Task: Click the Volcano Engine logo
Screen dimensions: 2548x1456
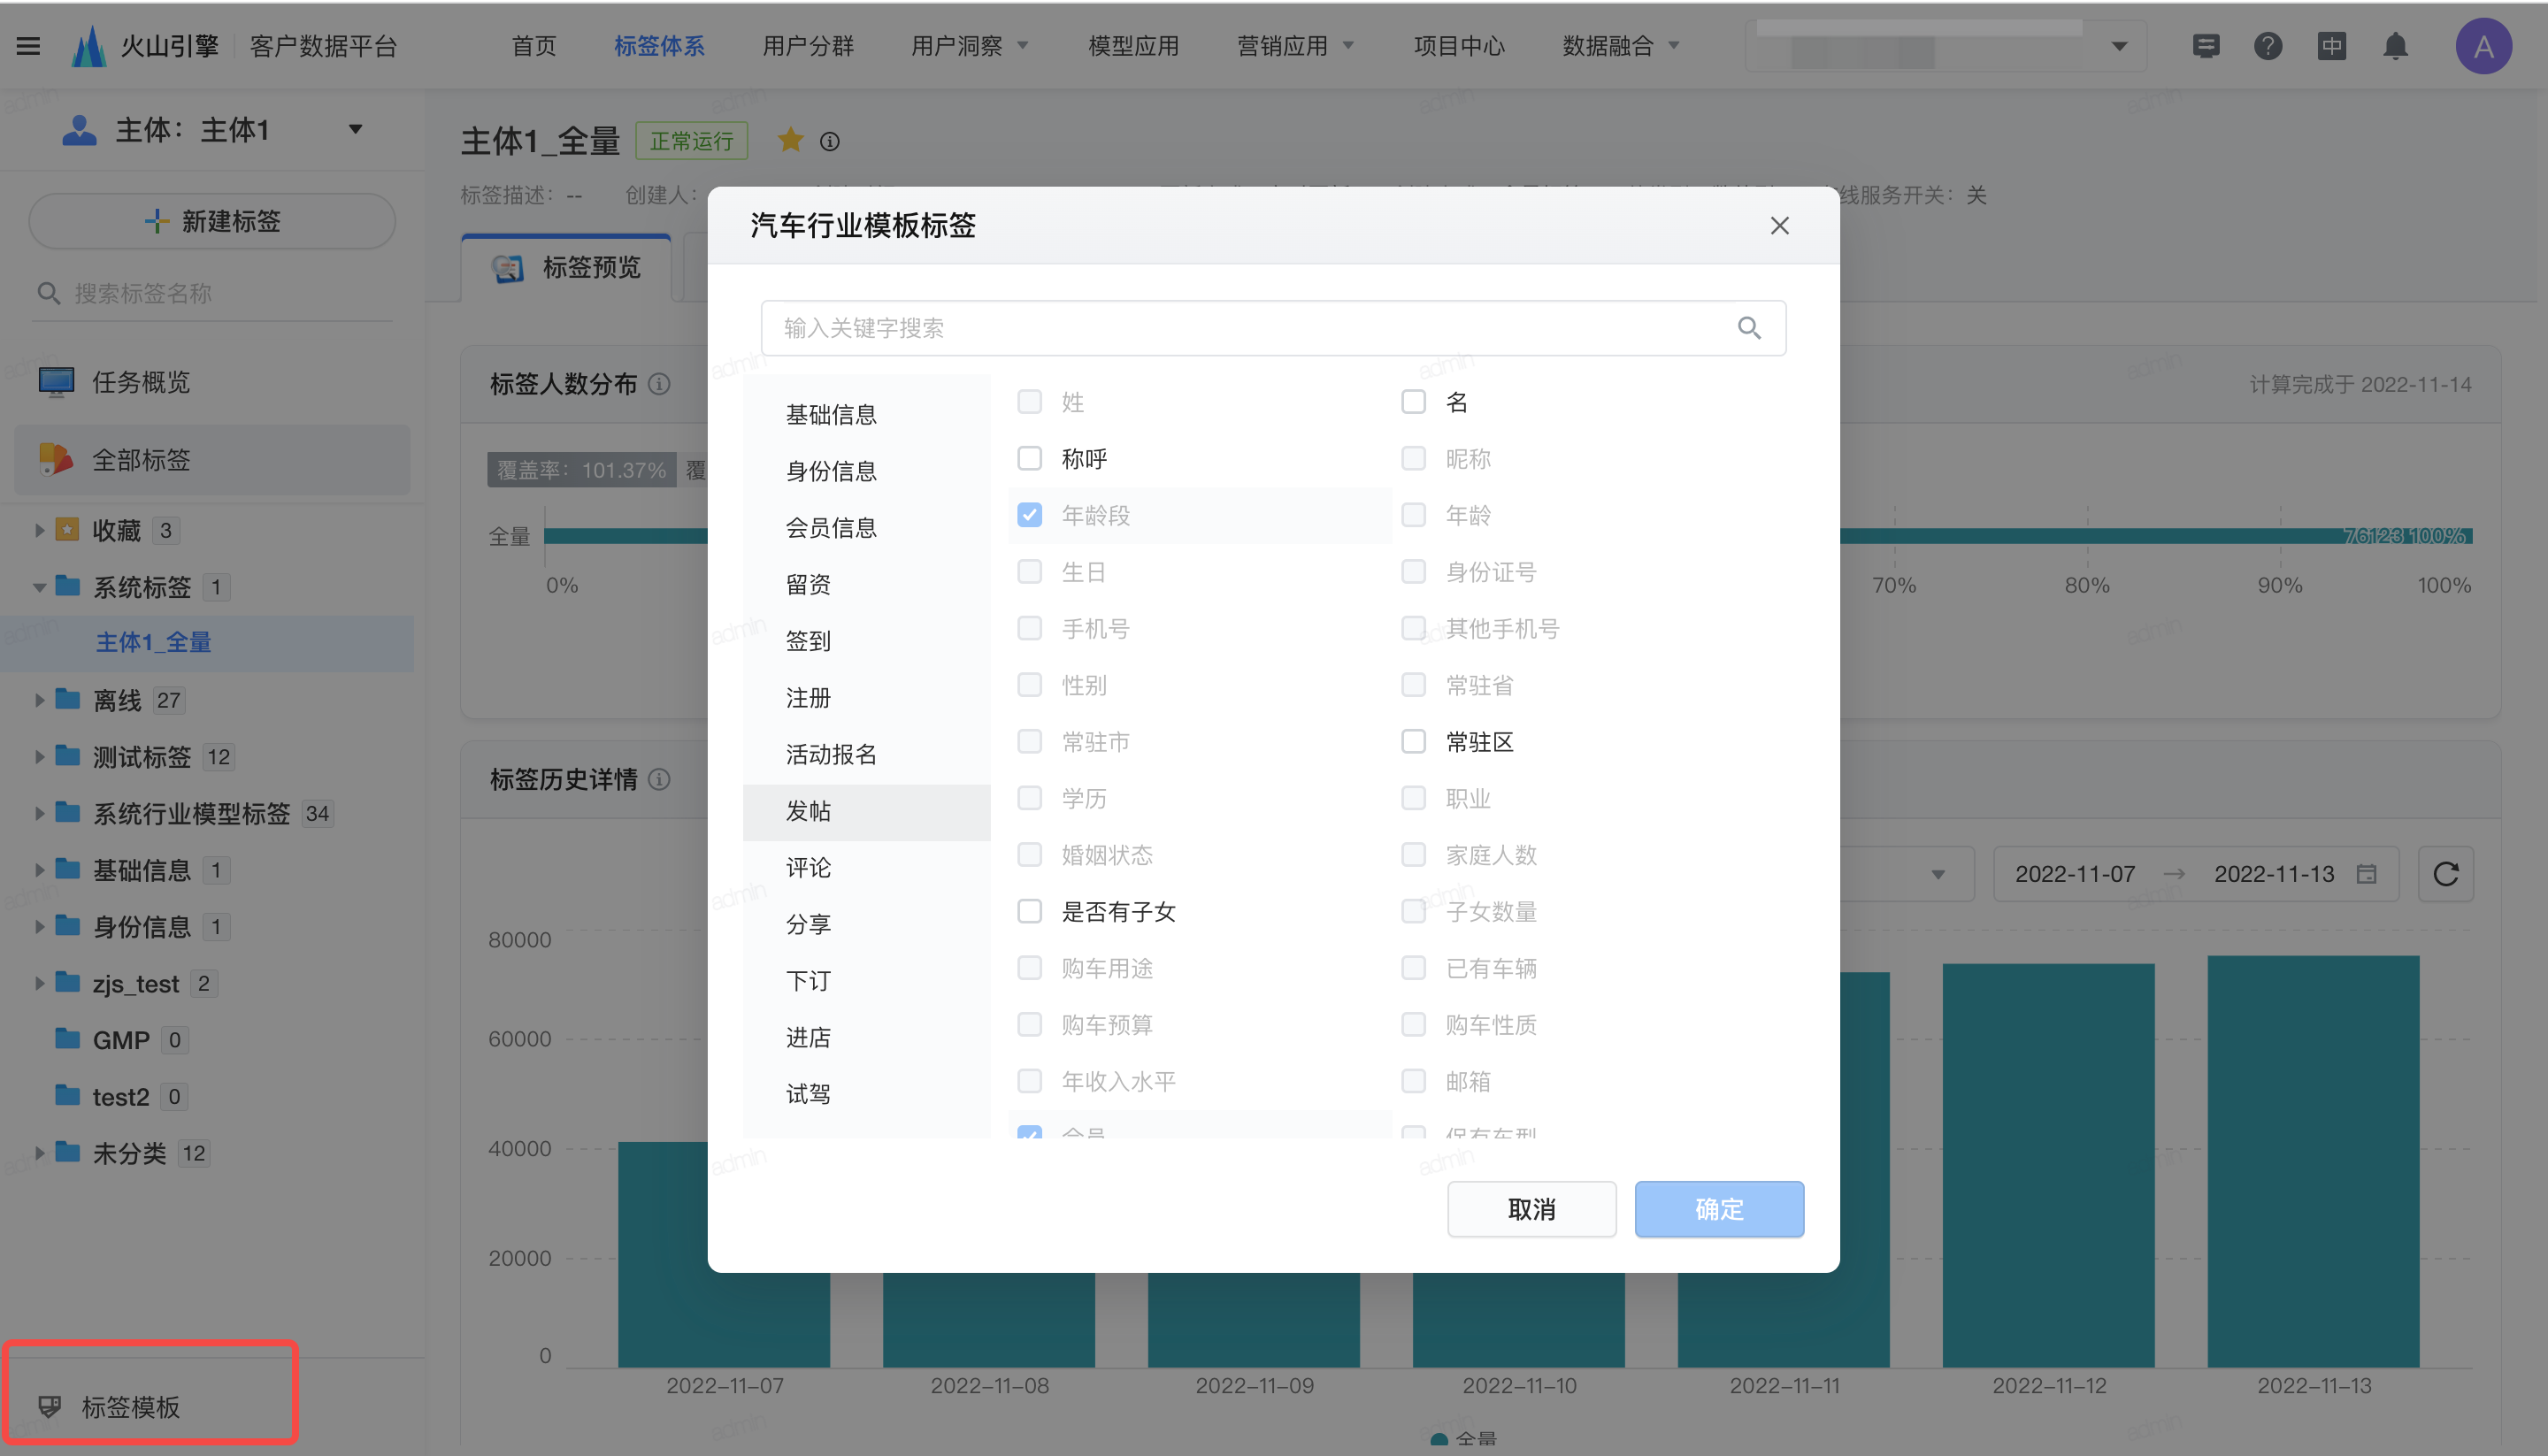Action: tap(89, 46)
